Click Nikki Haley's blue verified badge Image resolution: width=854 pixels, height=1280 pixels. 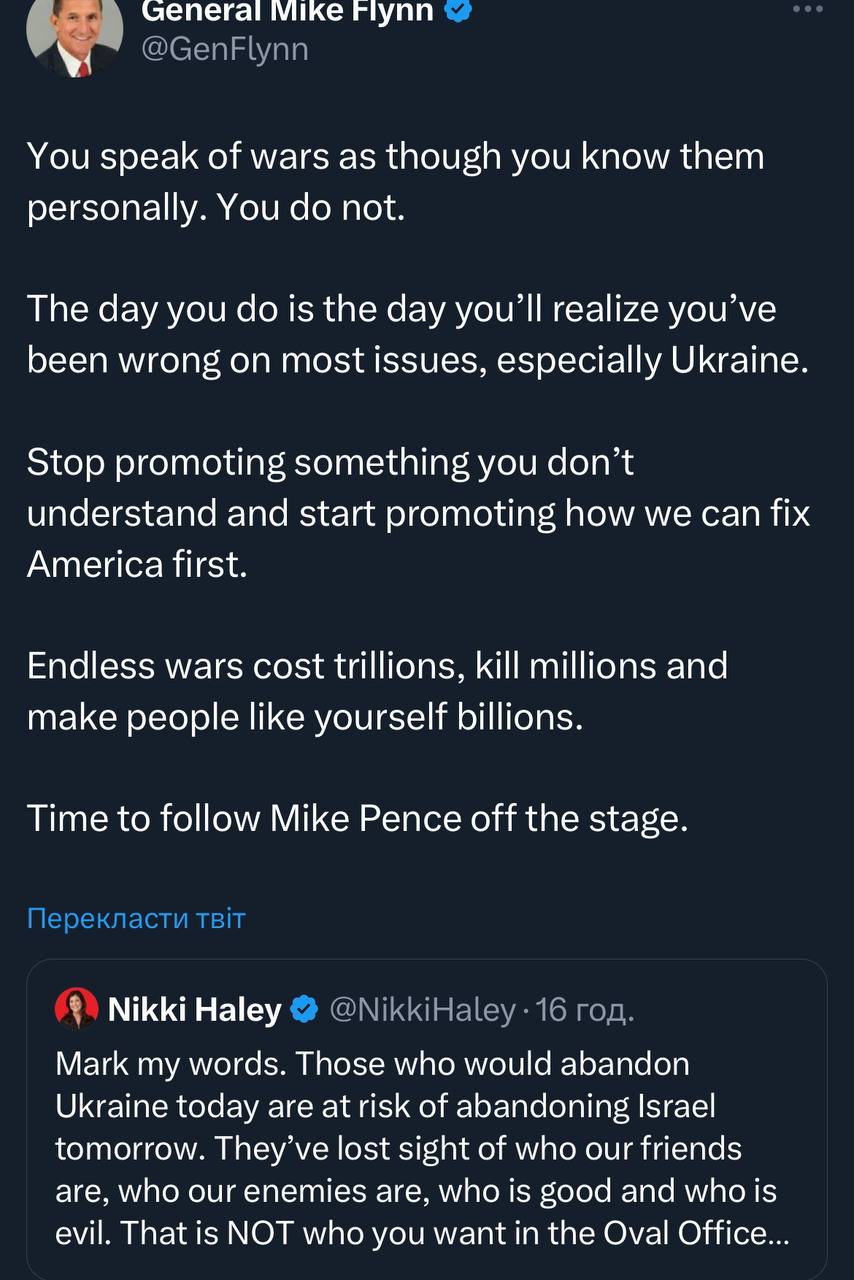coord(304,1010)
